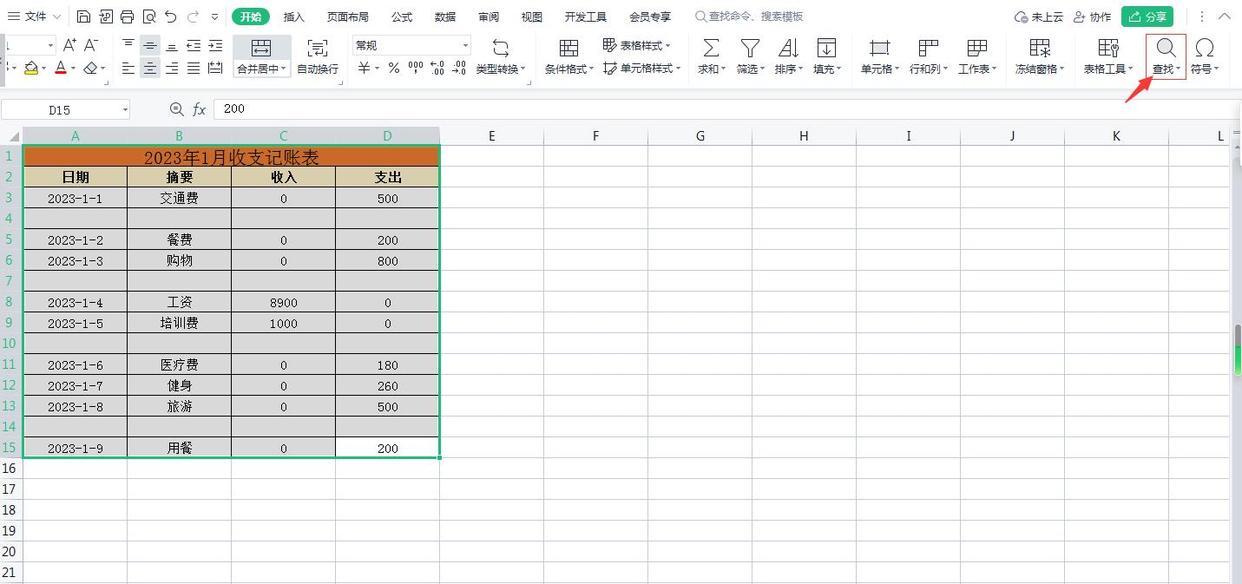Click the green 分享 button
Screen dimensions: 1242x584
[1147, 17]
